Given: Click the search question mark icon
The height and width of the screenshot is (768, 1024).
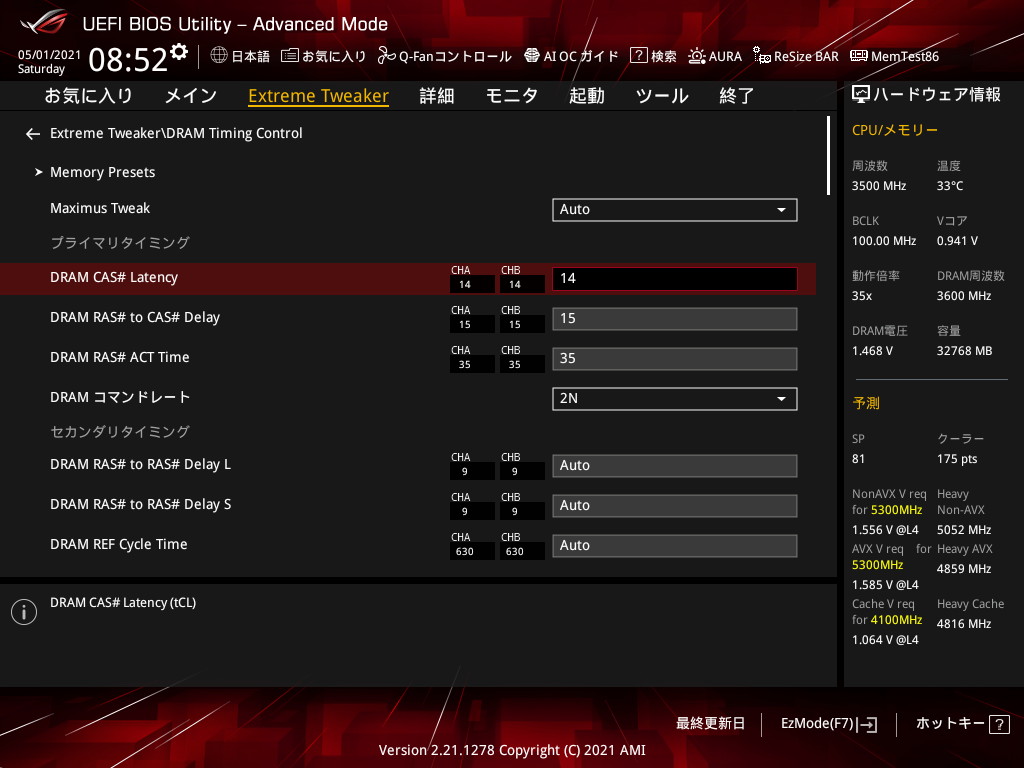Looking at the screenshot, I should pyautogui.click(x=638, y=56).
